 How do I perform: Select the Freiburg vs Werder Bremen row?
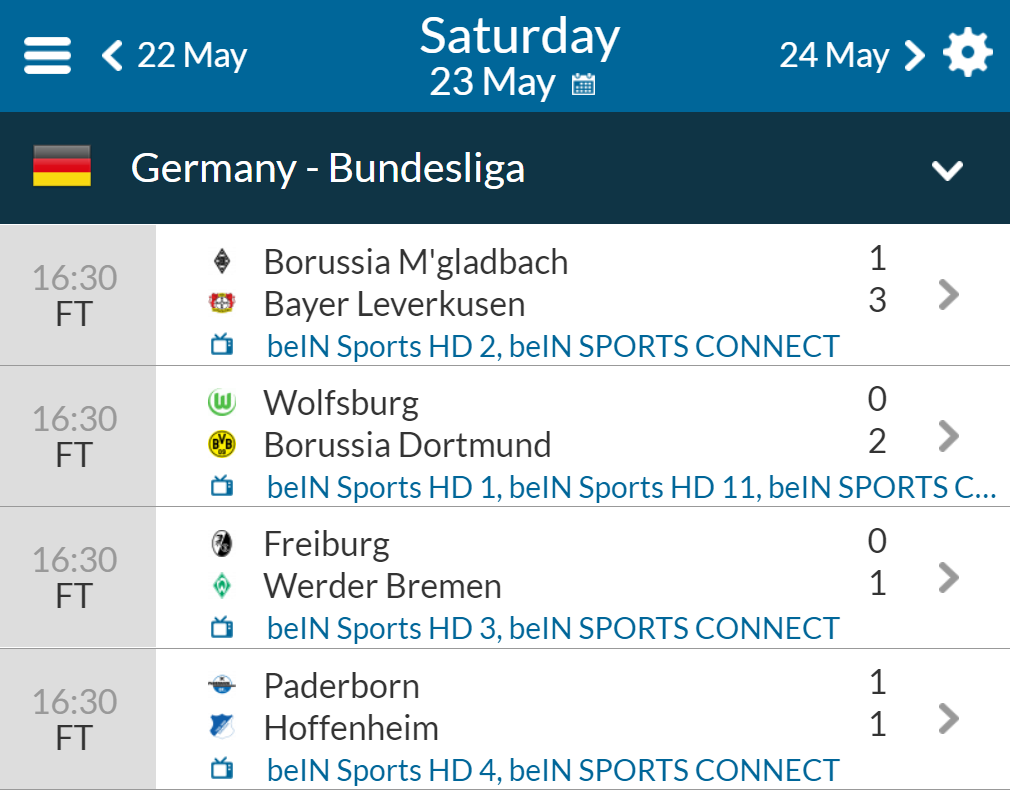coord(505,578)
